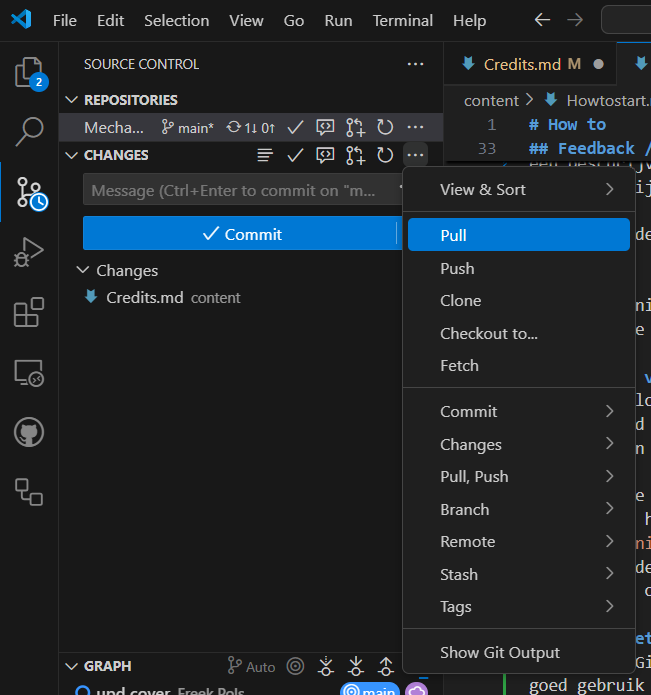
Task: Refresh icon in Changes header
Action: pos(385,155)
